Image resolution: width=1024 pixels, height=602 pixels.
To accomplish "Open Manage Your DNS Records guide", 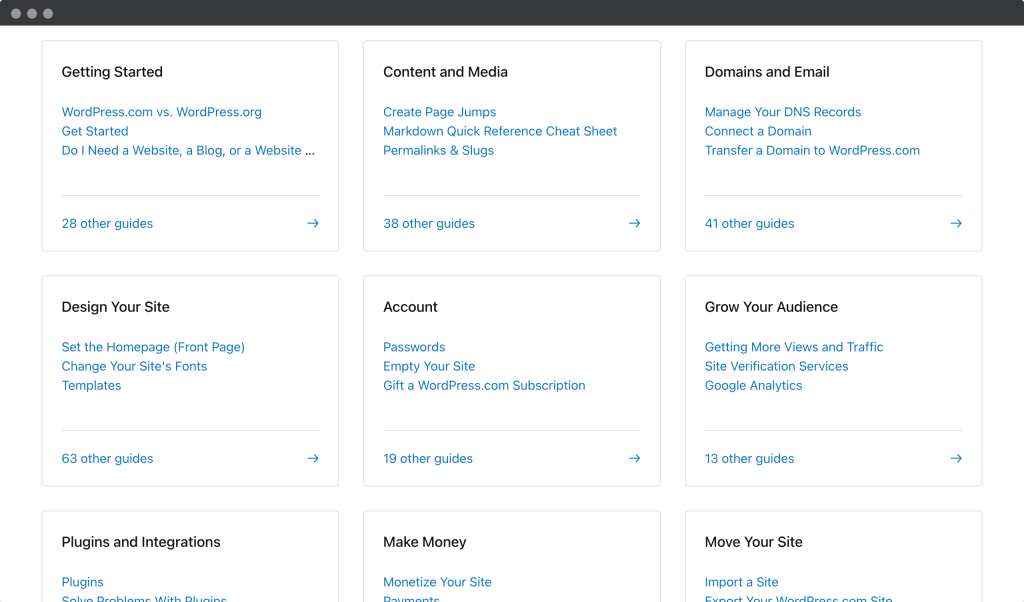I will [782, 112].
